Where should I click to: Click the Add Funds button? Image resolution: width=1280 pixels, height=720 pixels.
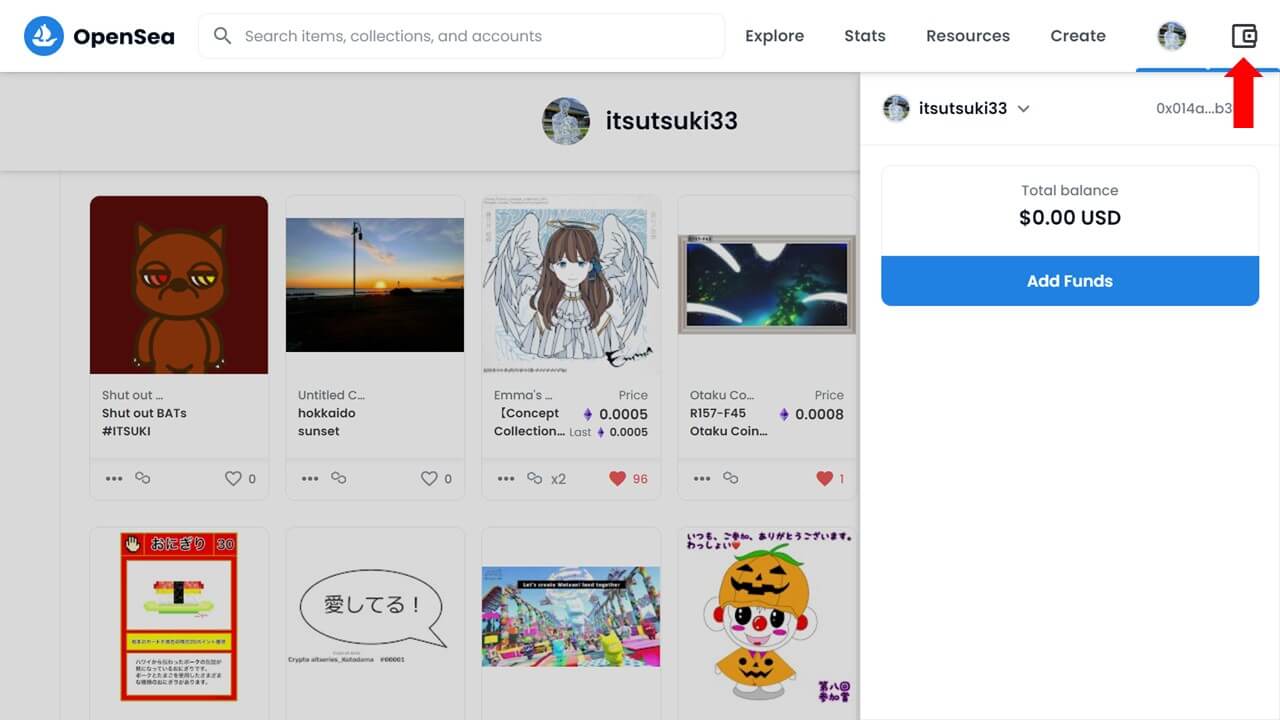(x=1070, y=281)
